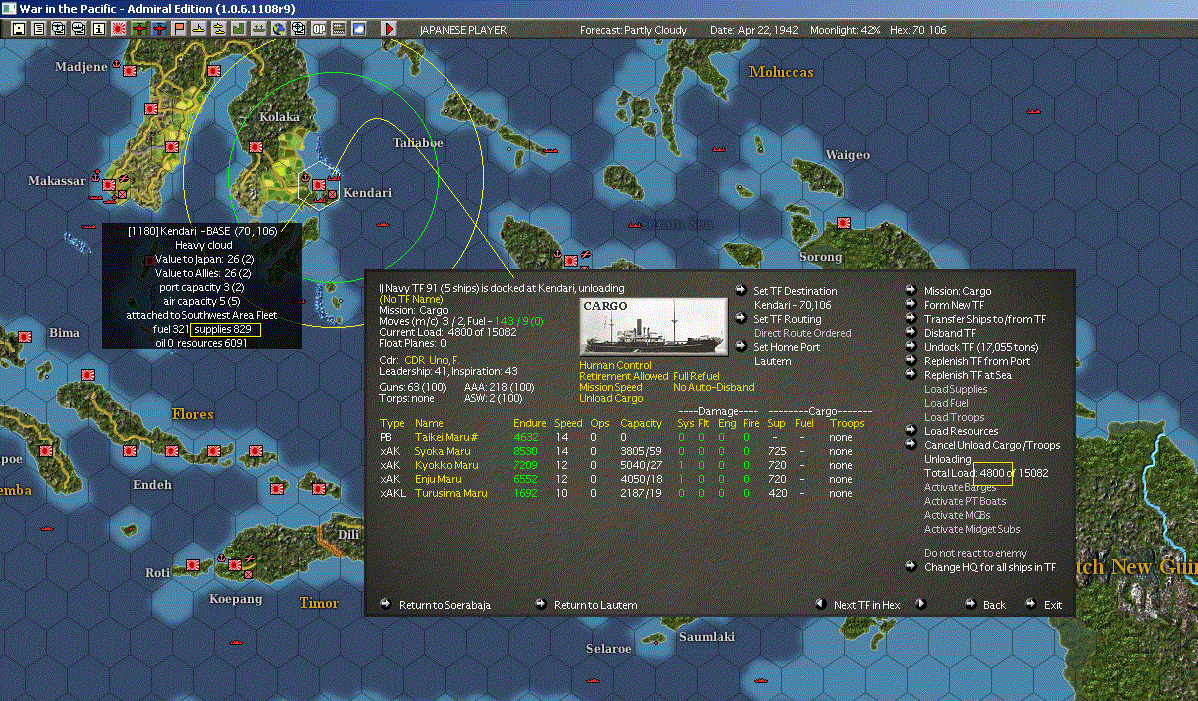
Task: Select the Kendari base hex on map
Action: (319, 185)
